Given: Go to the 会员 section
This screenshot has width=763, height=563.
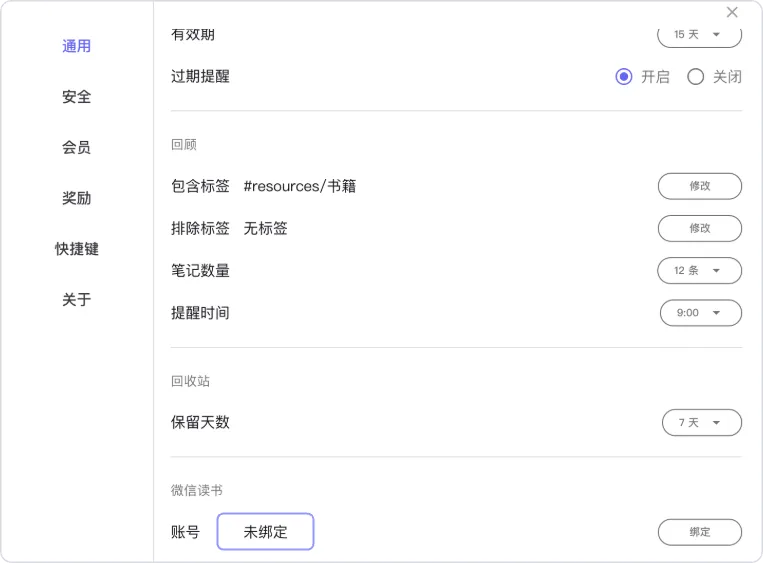Looking at the screenshot, I should [x=76, y=147].
